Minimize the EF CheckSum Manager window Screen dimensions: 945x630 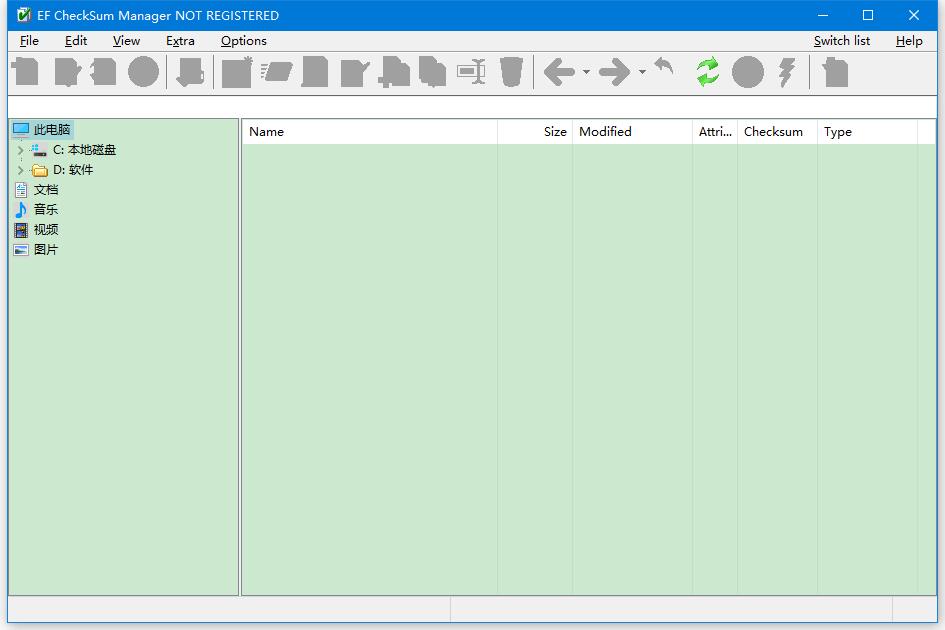point(823,15)
